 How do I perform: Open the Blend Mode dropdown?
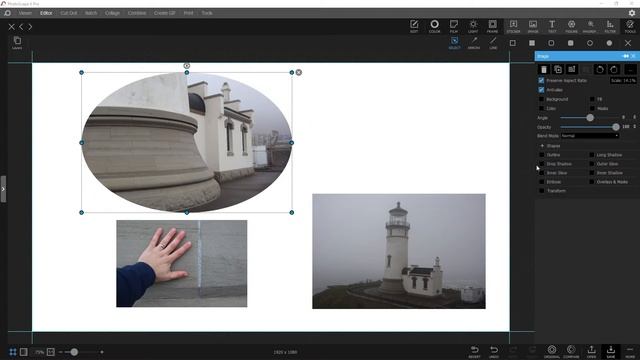point(589,136)
